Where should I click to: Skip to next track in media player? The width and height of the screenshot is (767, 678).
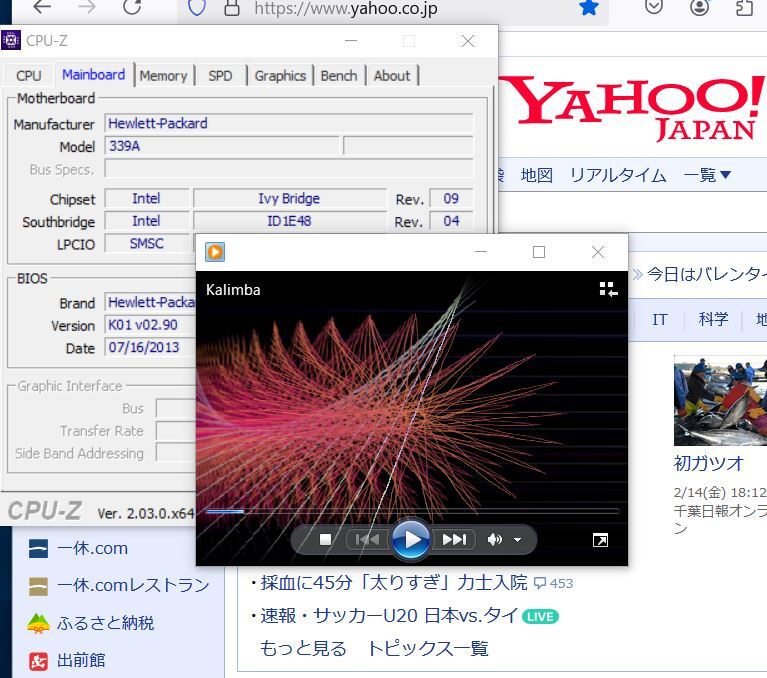tap(454, 539)
